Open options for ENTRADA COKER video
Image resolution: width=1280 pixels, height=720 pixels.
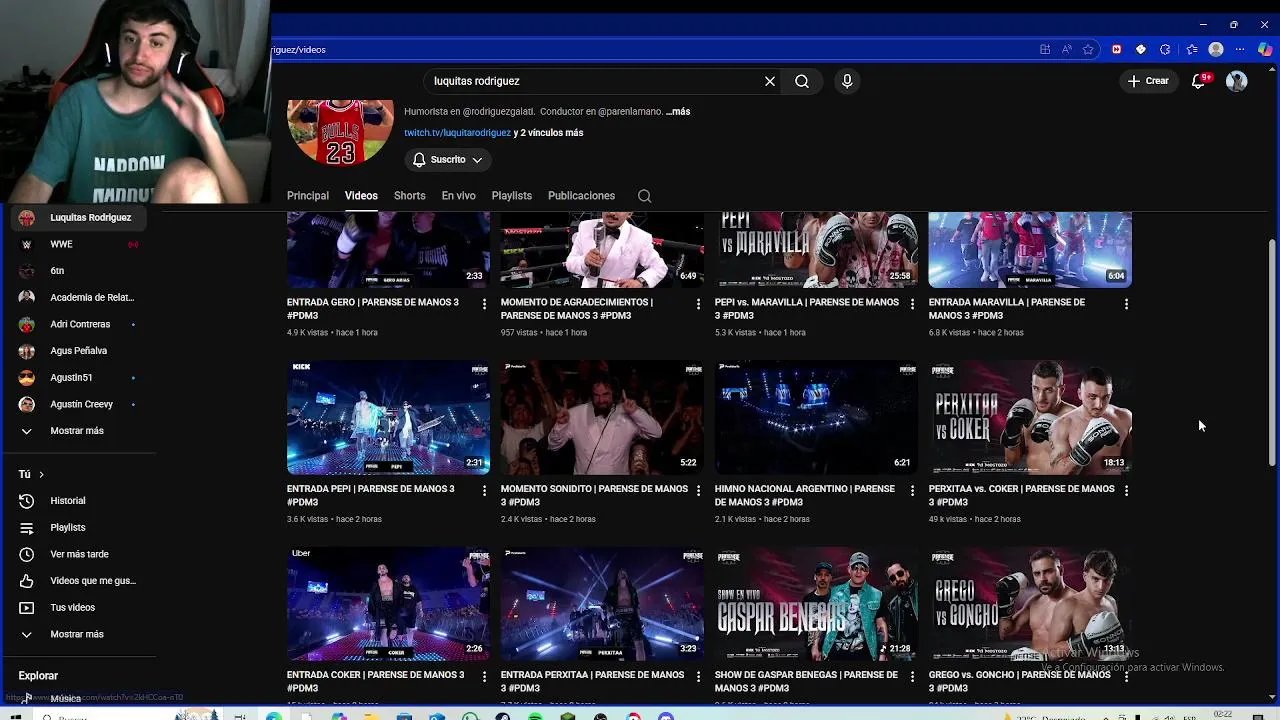(484, 677)
